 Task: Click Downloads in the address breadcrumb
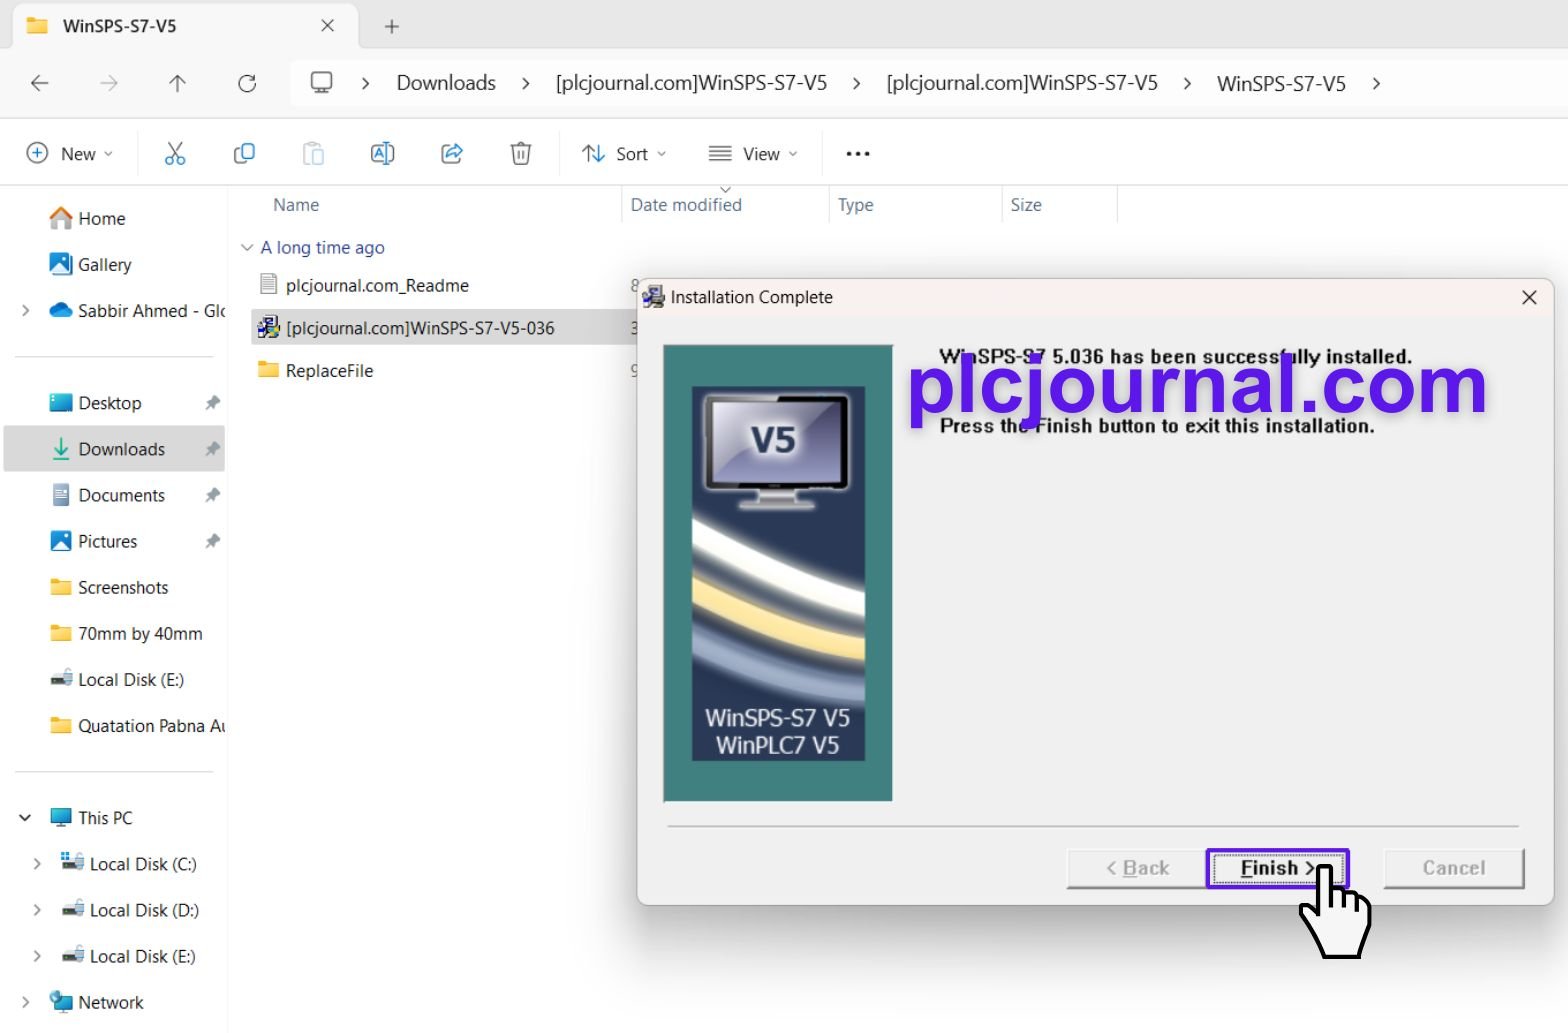point(446,83)
